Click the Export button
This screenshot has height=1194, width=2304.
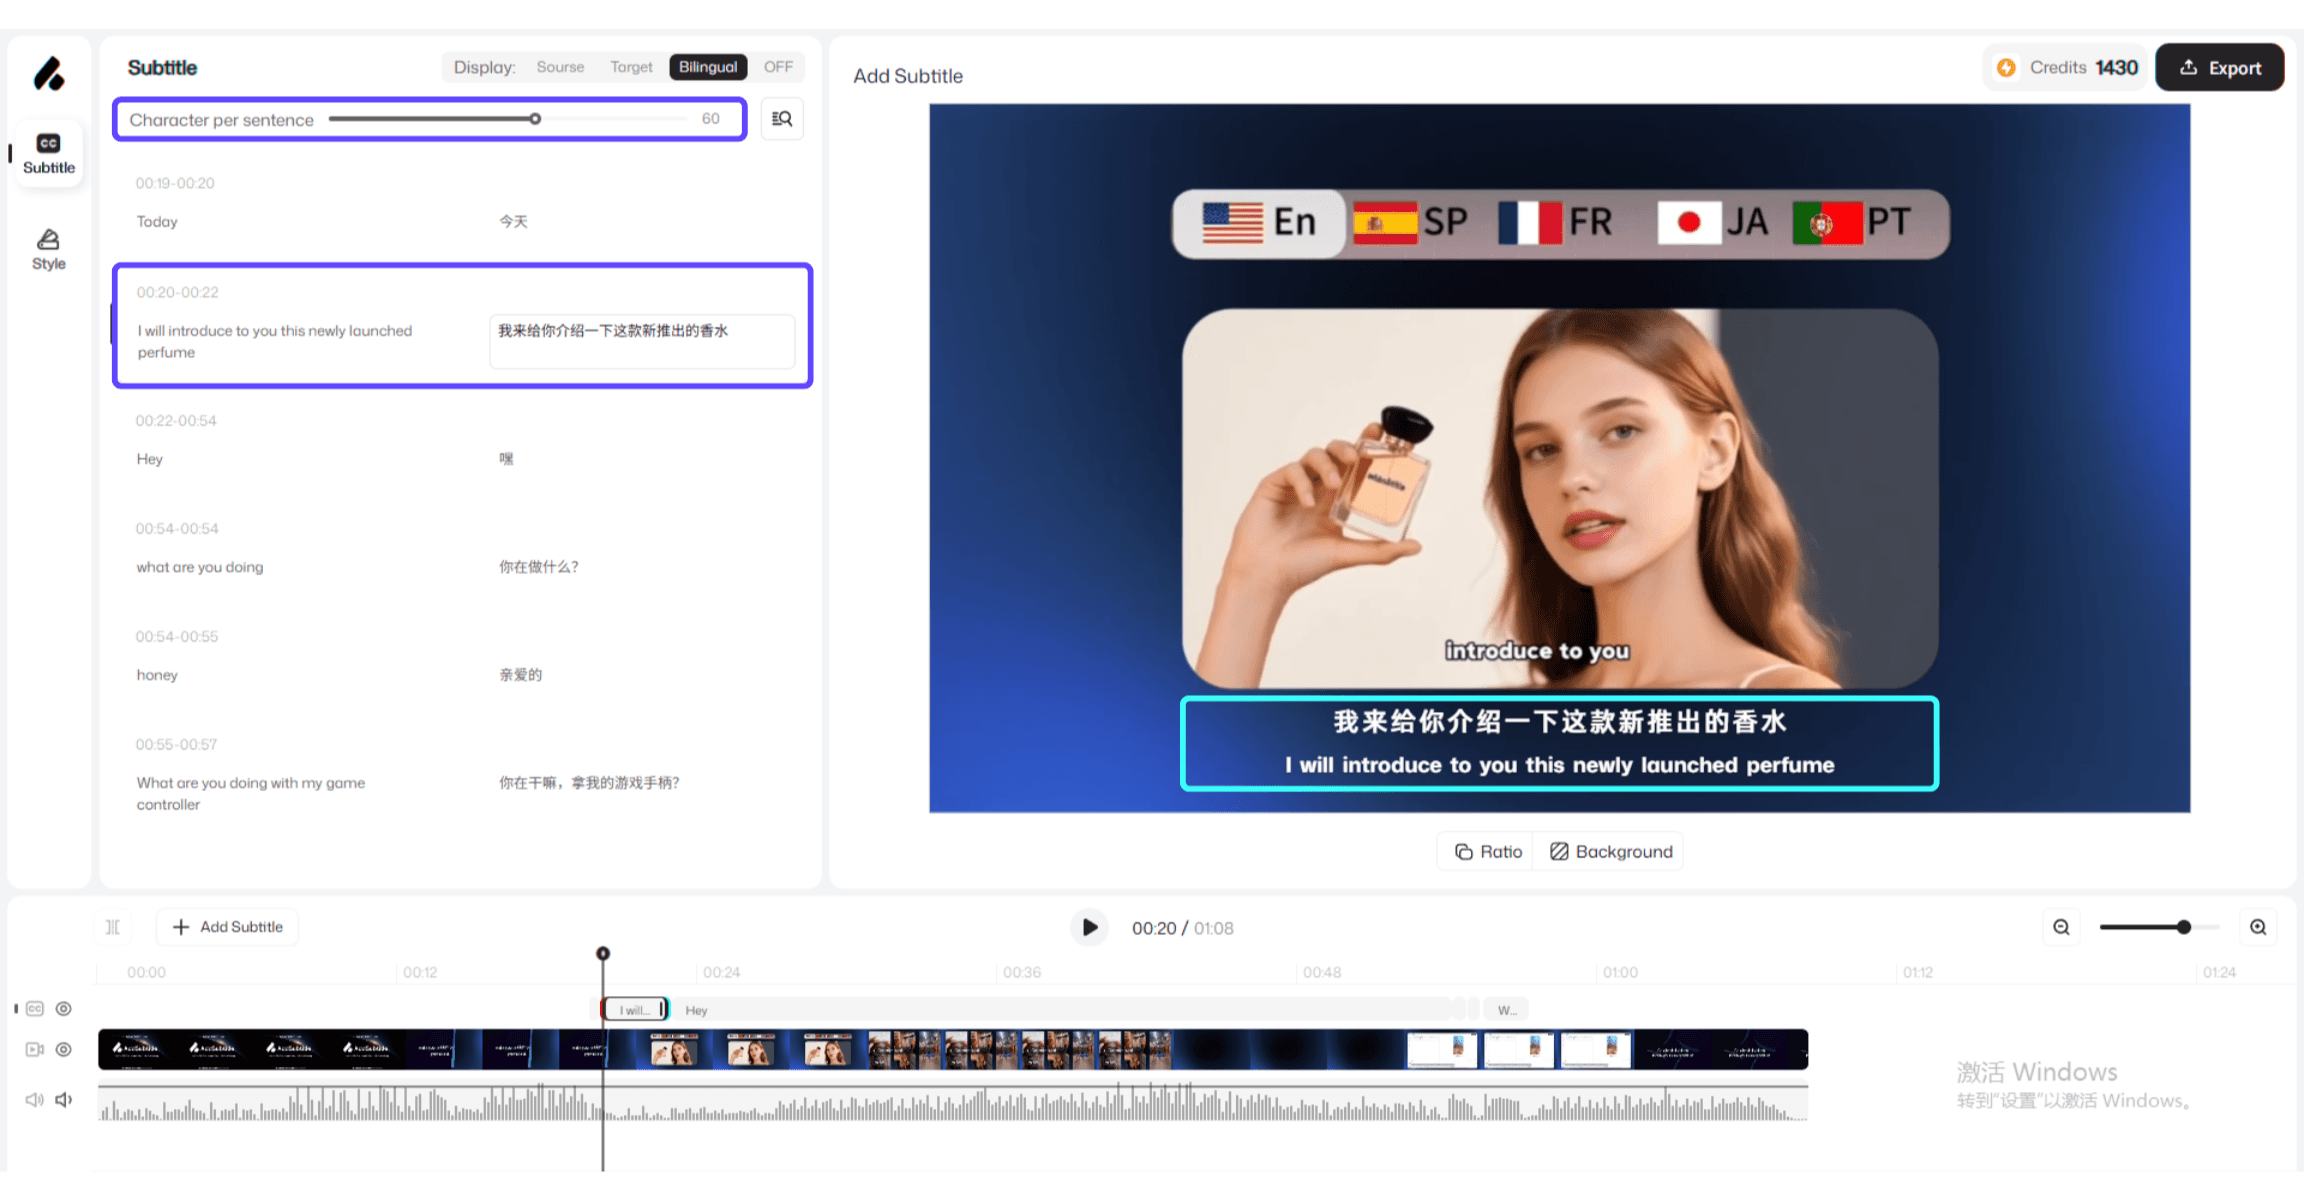[x=2219, y=68]
